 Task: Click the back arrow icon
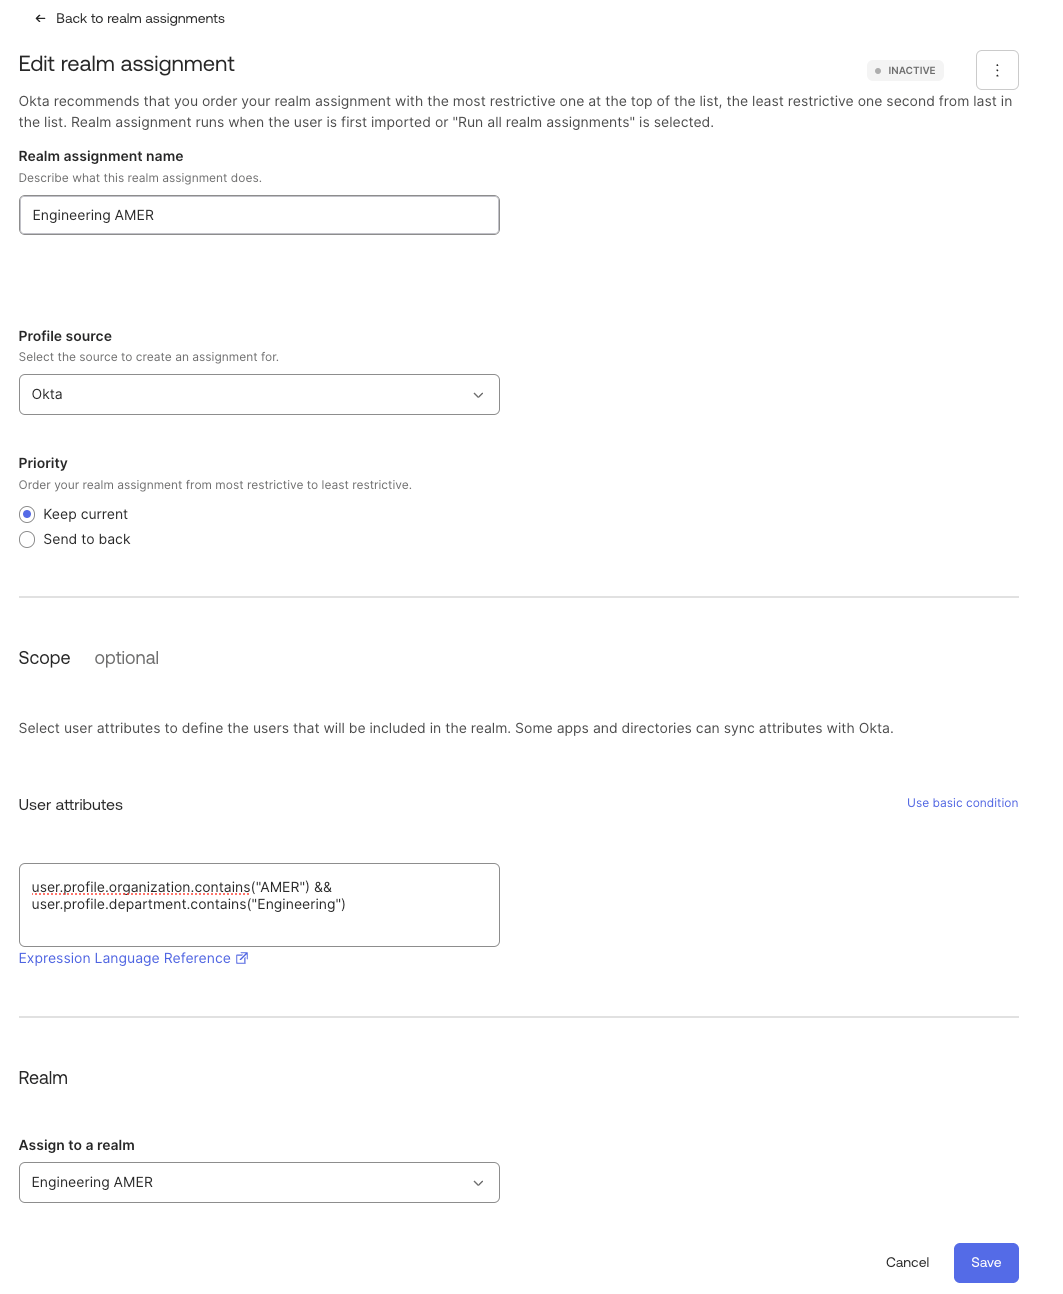tap(40, 19)
